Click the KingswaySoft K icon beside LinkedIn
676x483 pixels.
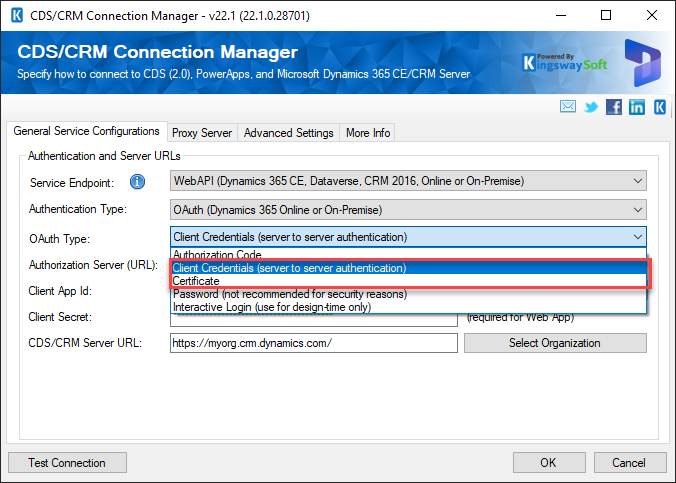[x=660, y=107]
